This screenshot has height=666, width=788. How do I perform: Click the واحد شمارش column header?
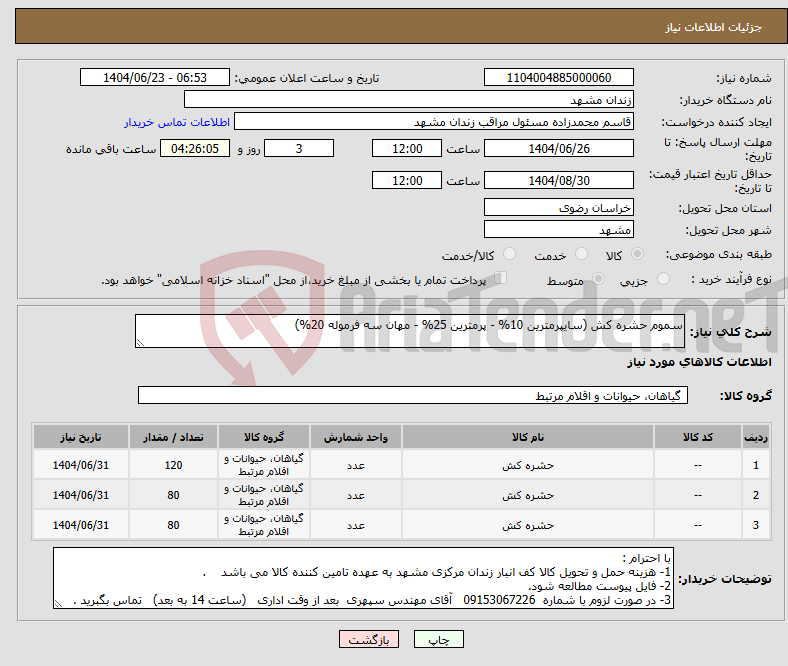(356, 437)
